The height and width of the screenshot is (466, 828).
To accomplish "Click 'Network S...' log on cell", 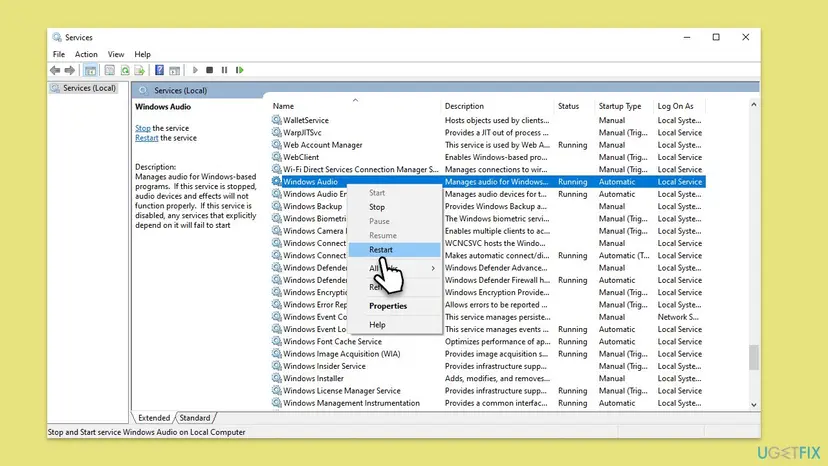I will (x=678, y=317).
